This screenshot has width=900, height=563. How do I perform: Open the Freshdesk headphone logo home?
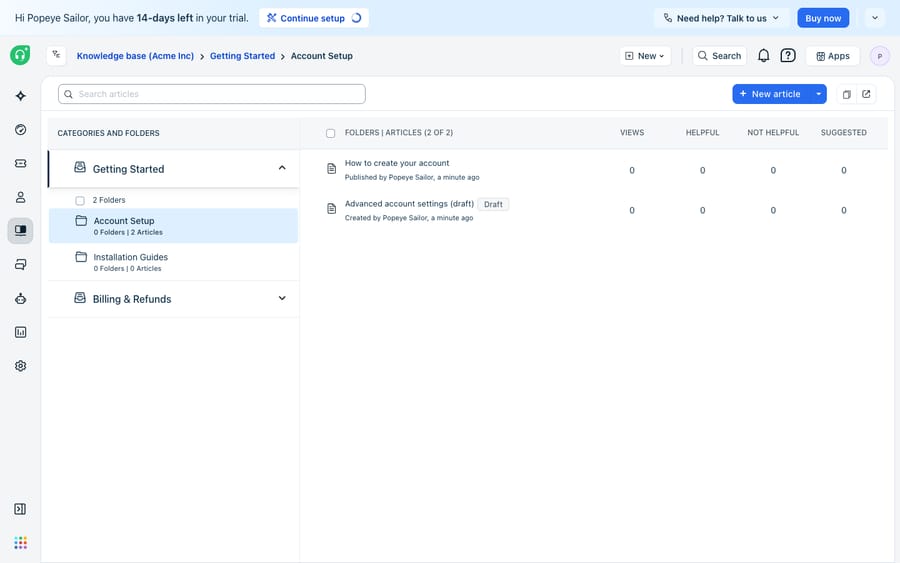[x=20, y=55]
